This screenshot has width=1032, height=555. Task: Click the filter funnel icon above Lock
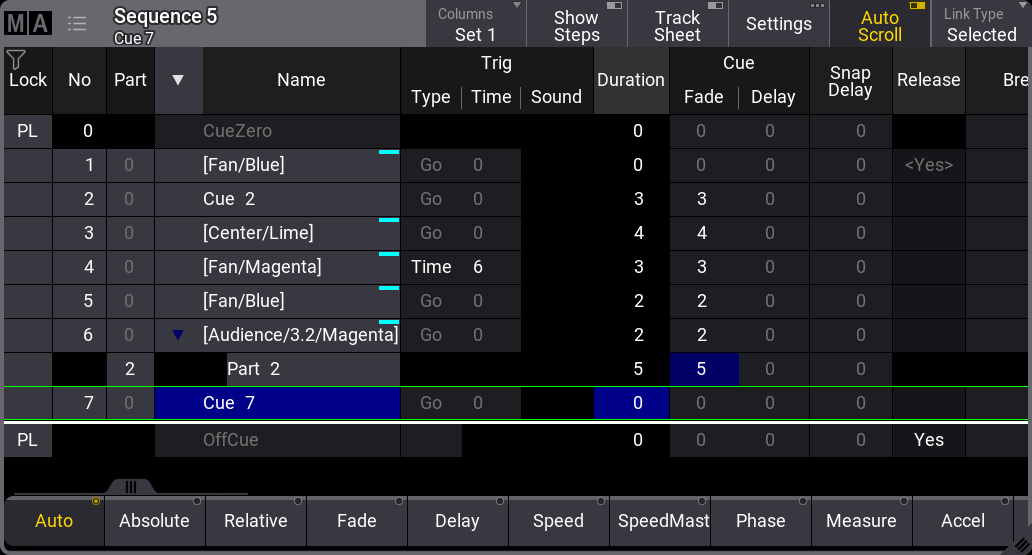pos(16,60)
